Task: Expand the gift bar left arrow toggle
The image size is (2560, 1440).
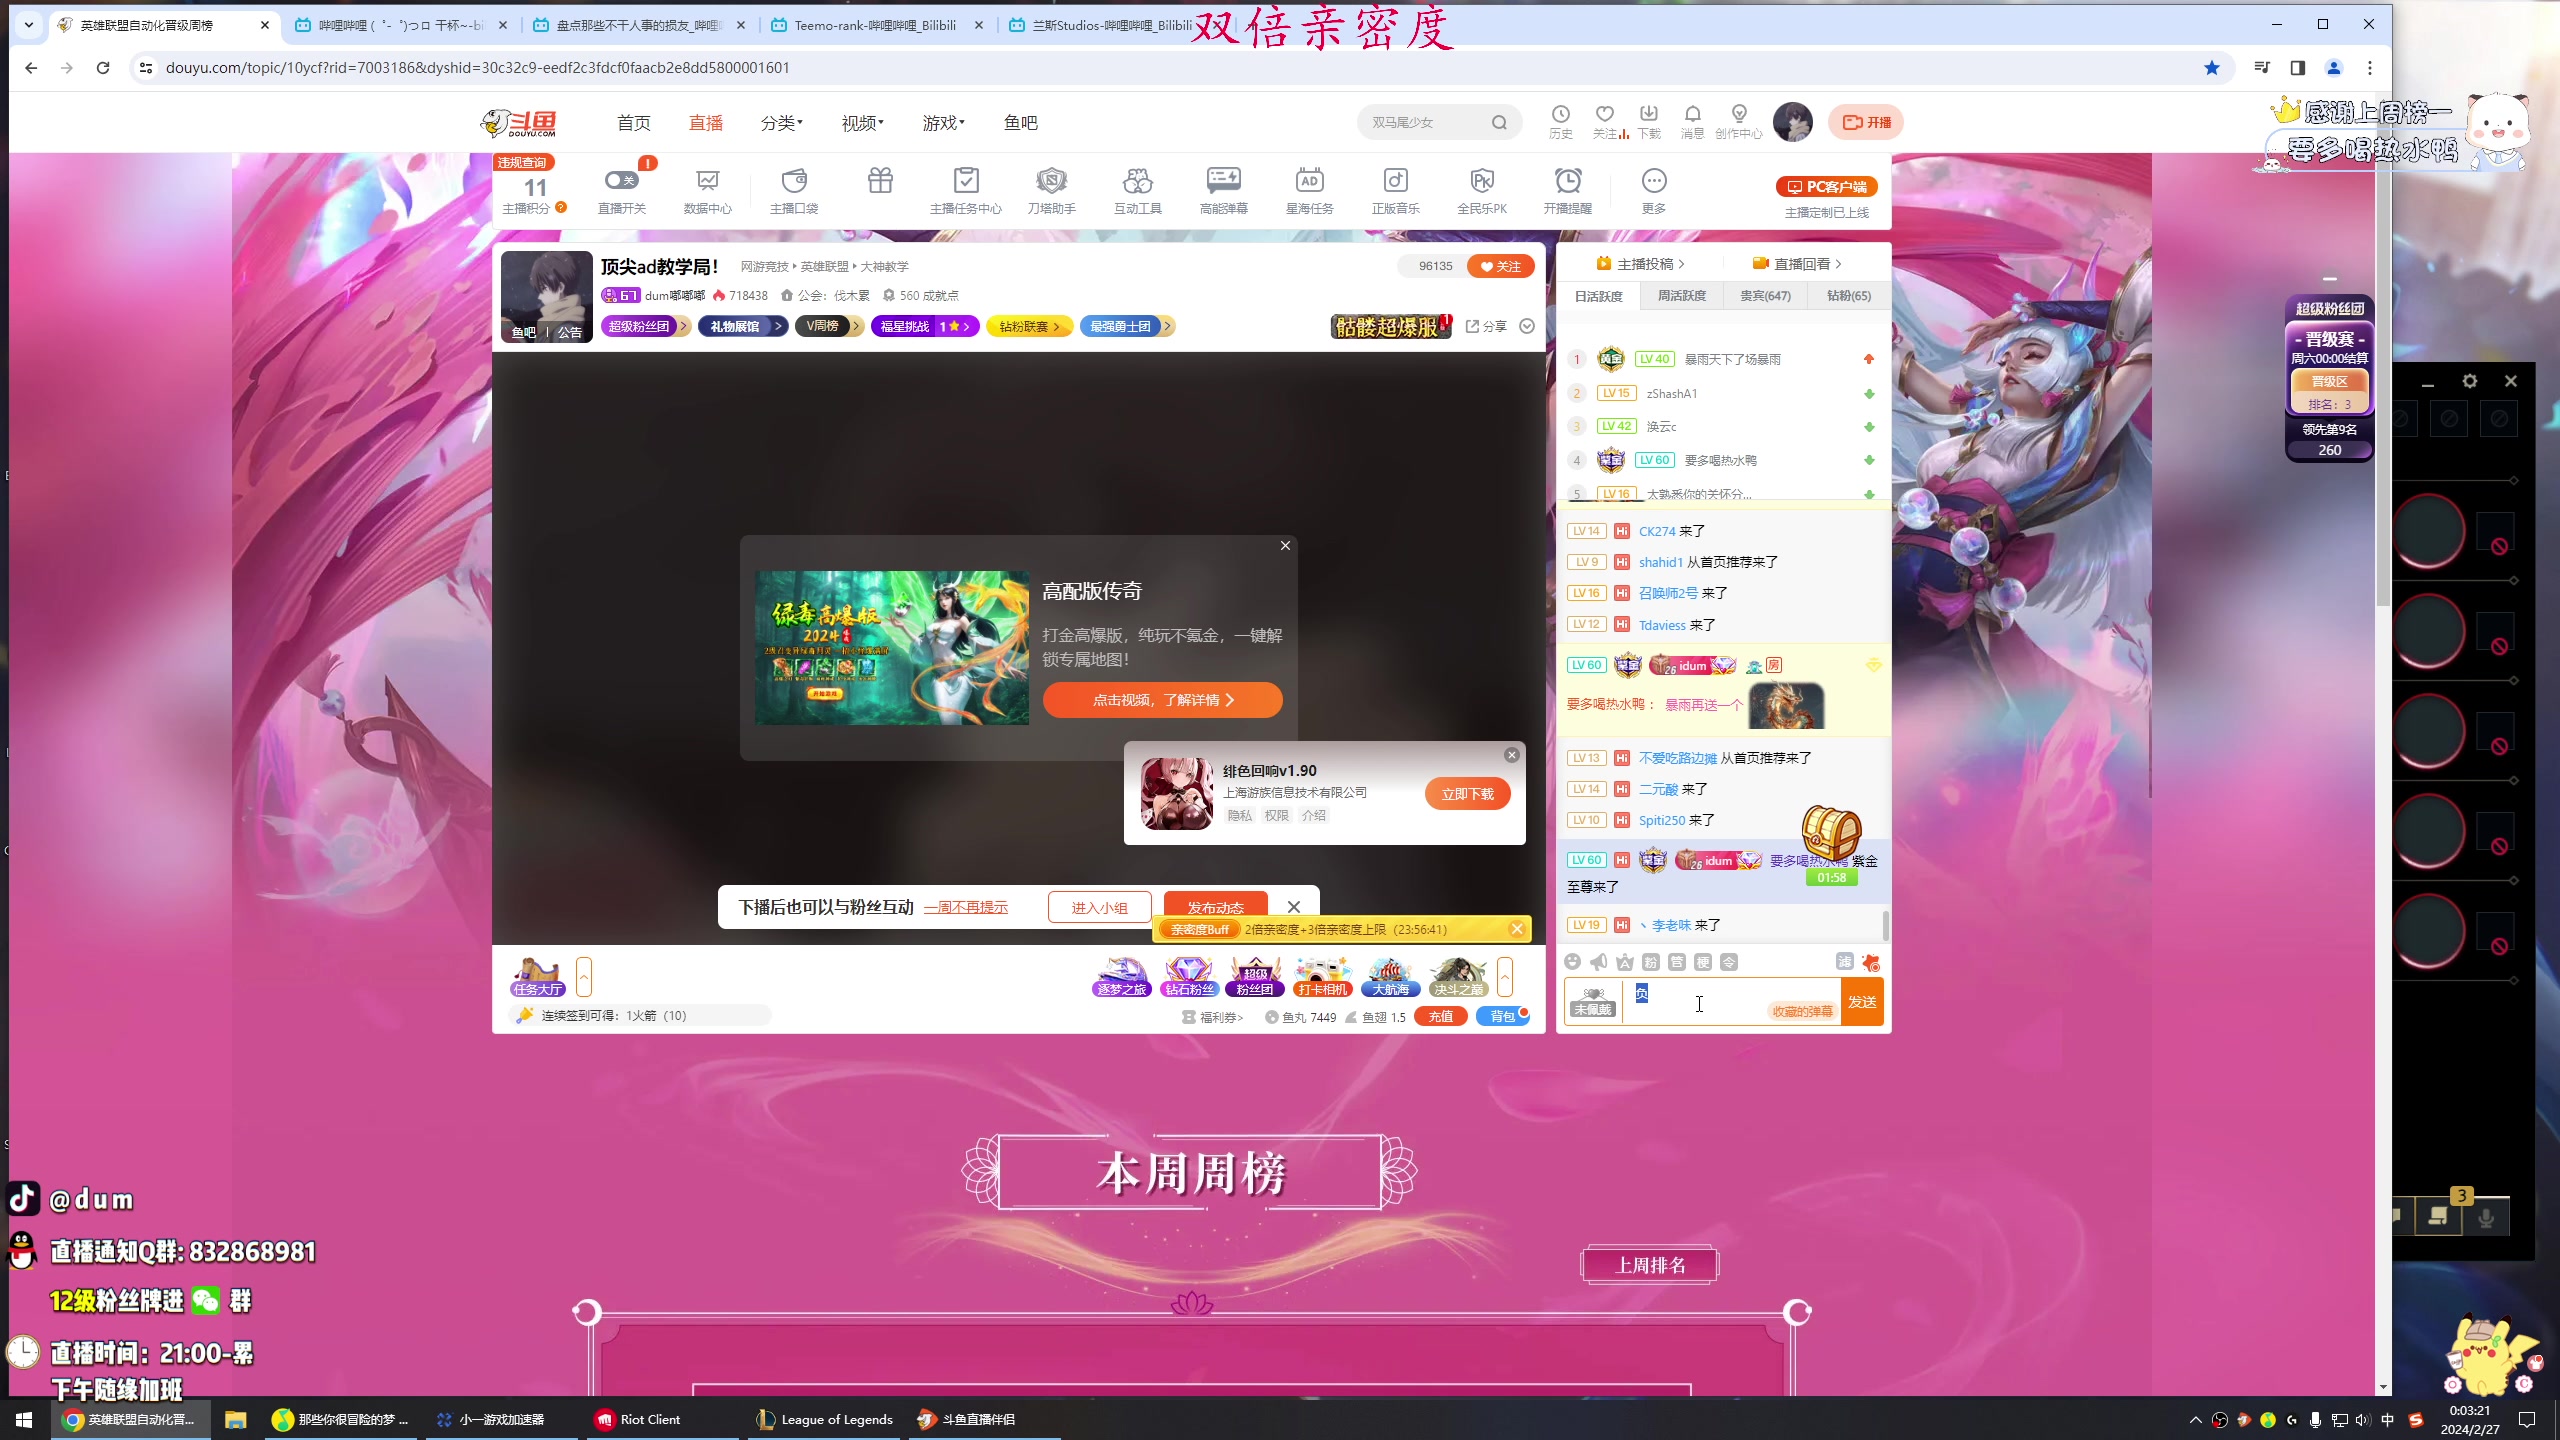Action: point(584,977)
